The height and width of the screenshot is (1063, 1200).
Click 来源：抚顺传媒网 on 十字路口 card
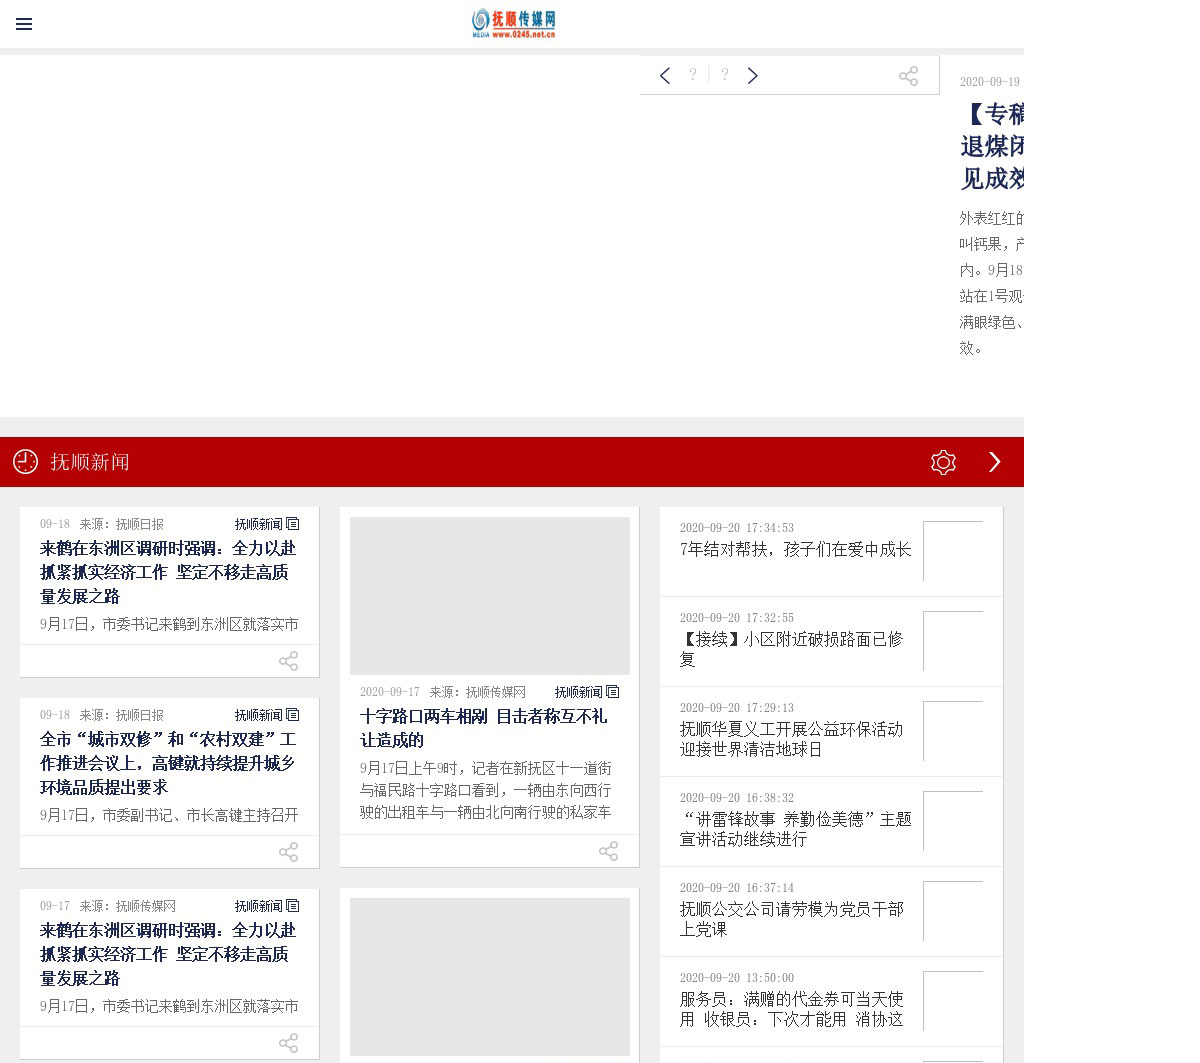[477, 692]
